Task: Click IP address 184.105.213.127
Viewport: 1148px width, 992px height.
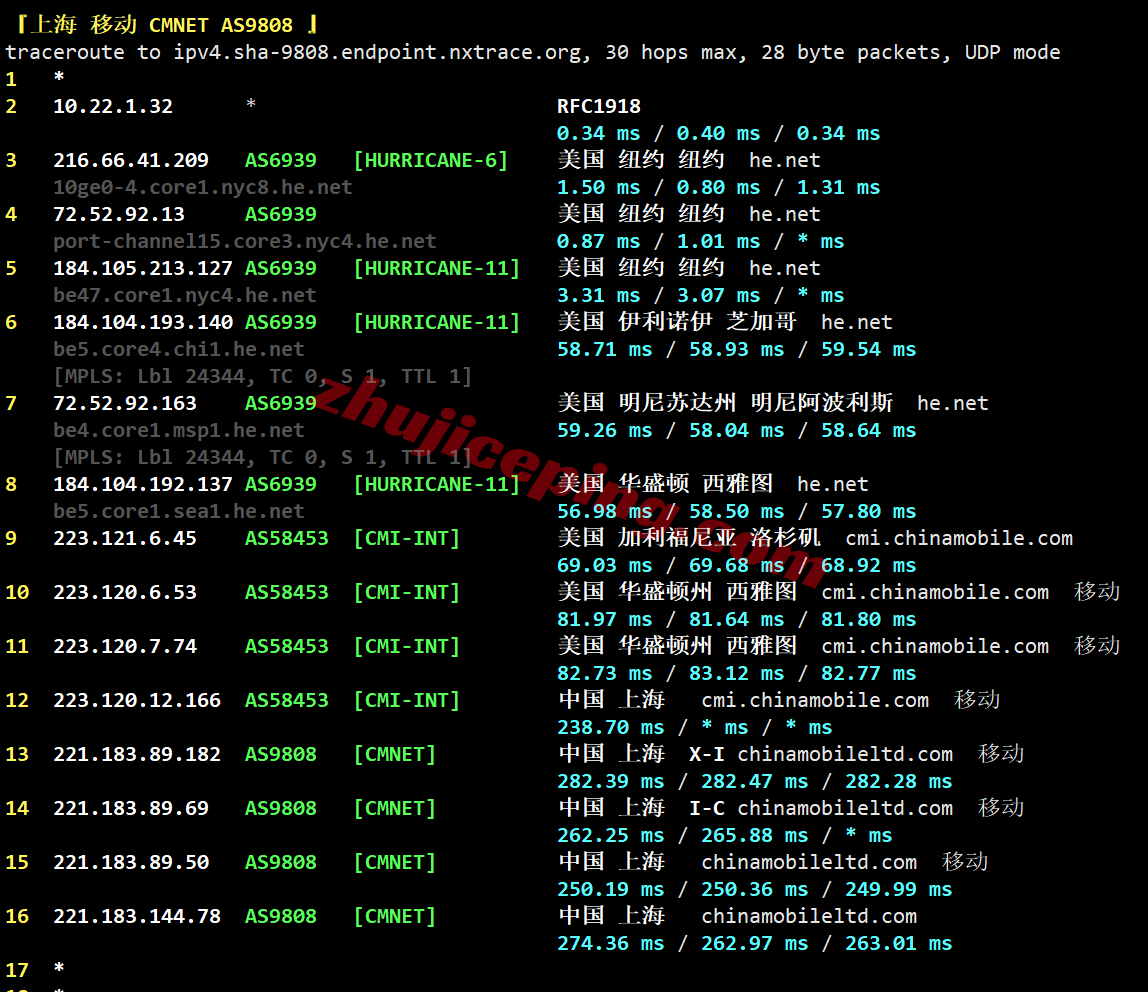Action: (x=143, y=269)
